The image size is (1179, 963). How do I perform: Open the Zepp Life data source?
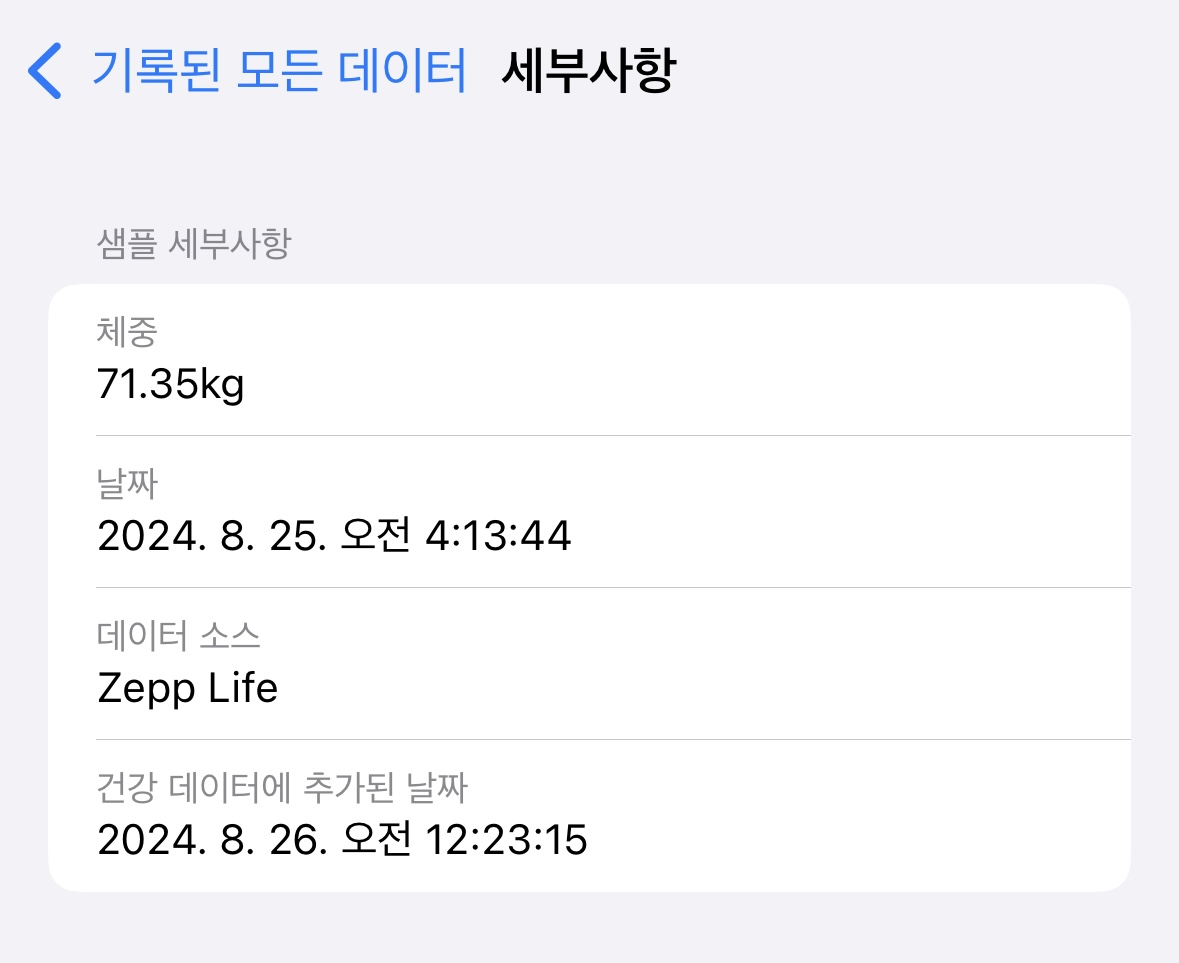pos(187,688)
